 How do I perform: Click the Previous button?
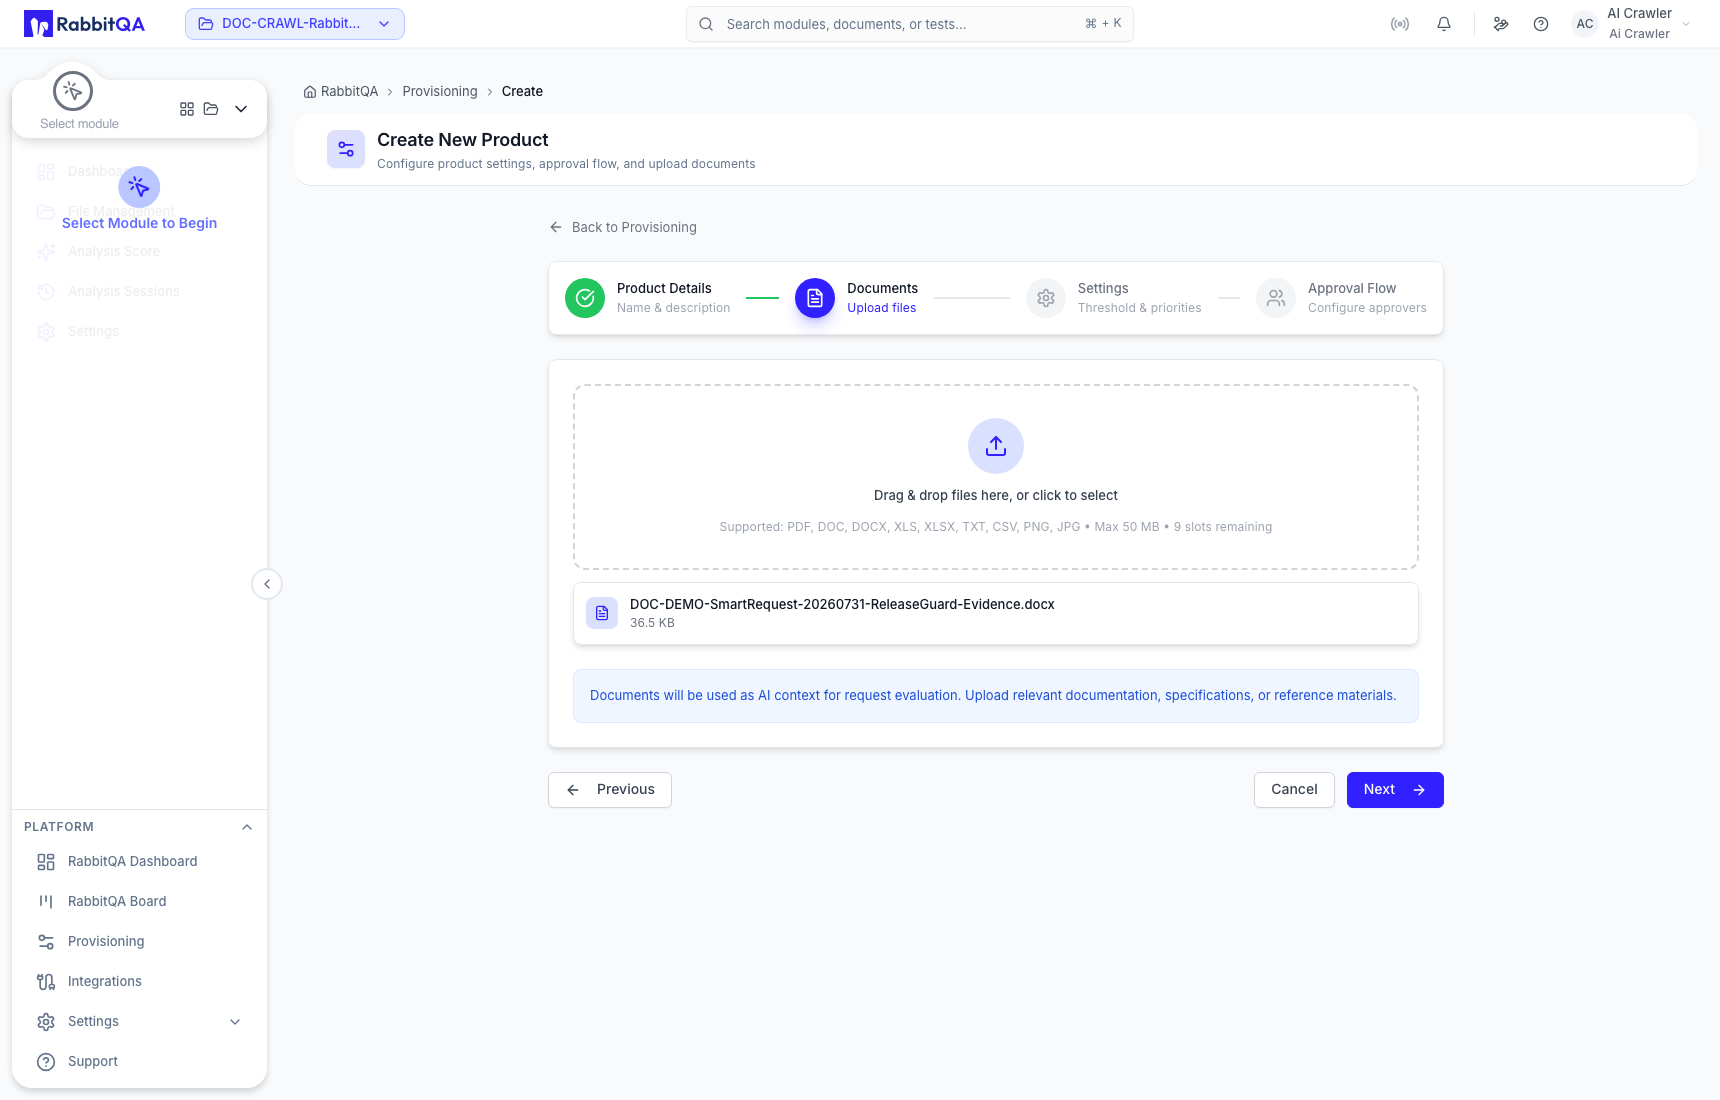coord(610,790)
